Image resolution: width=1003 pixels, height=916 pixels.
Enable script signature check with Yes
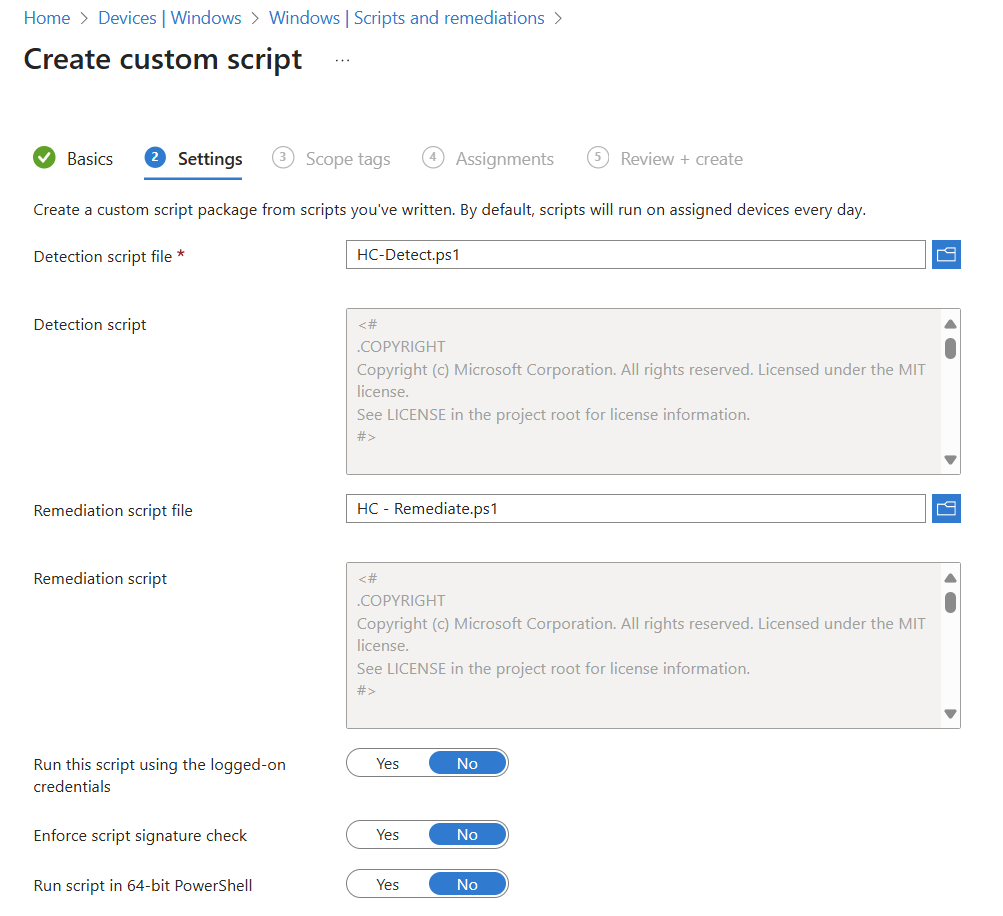point(388,835)
